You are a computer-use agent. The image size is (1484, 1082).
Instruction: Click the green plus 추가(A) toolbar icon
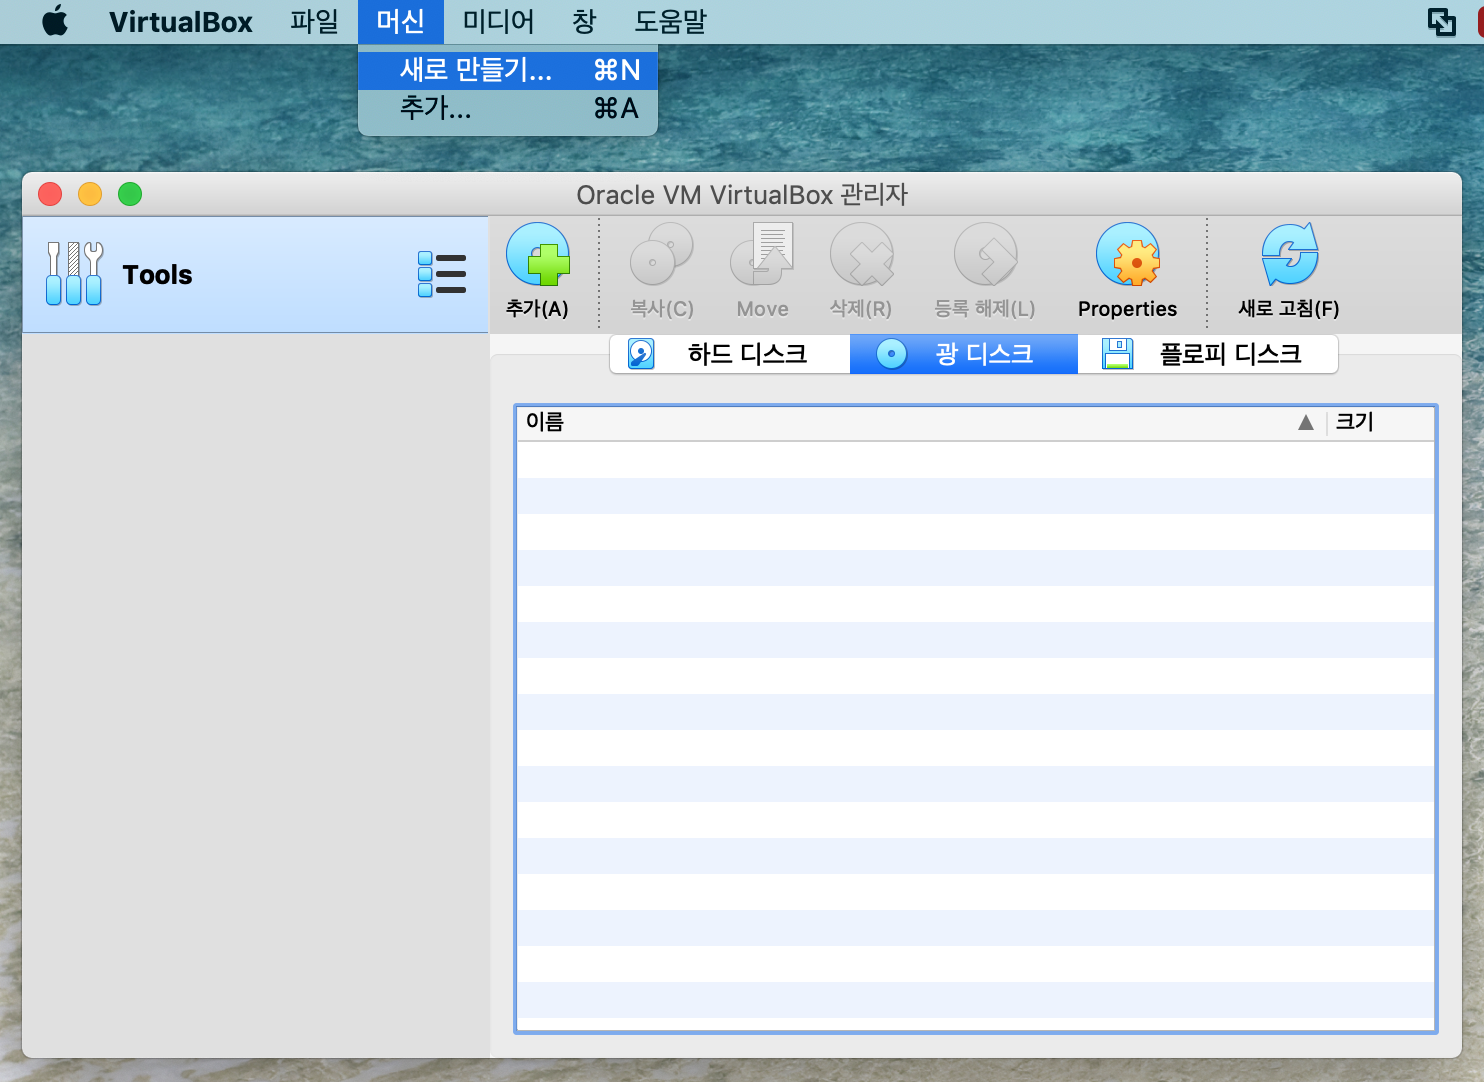pos(537,256)
